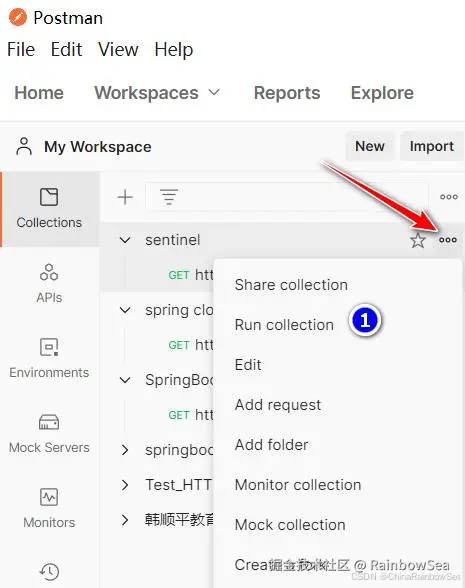465x588 pixels.
Task: Open the File menu
Action: pyautogui.click(x=21, y=50)
